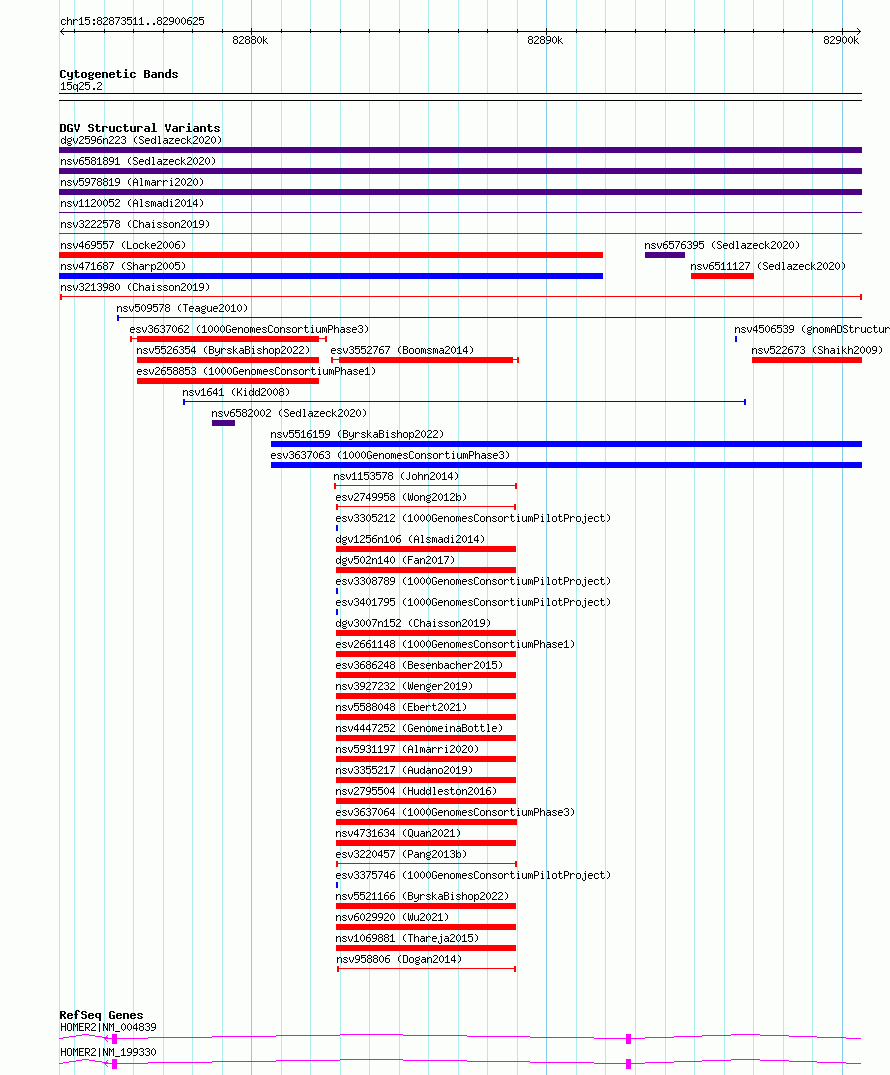The image size is (890, 1075).
Task: Click the 15q25.2 cytogenetic band label
Action: coord(81,86)
